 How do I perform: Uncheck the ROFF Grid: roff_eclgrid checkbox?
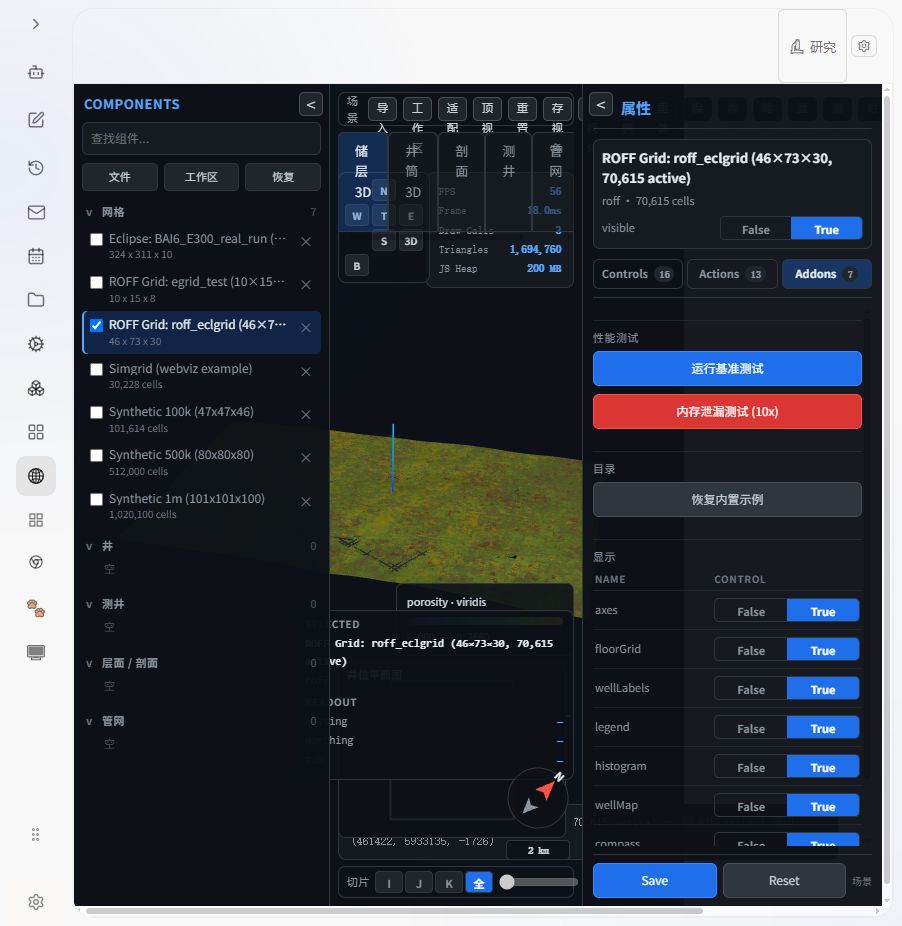(x=96, y=325)
